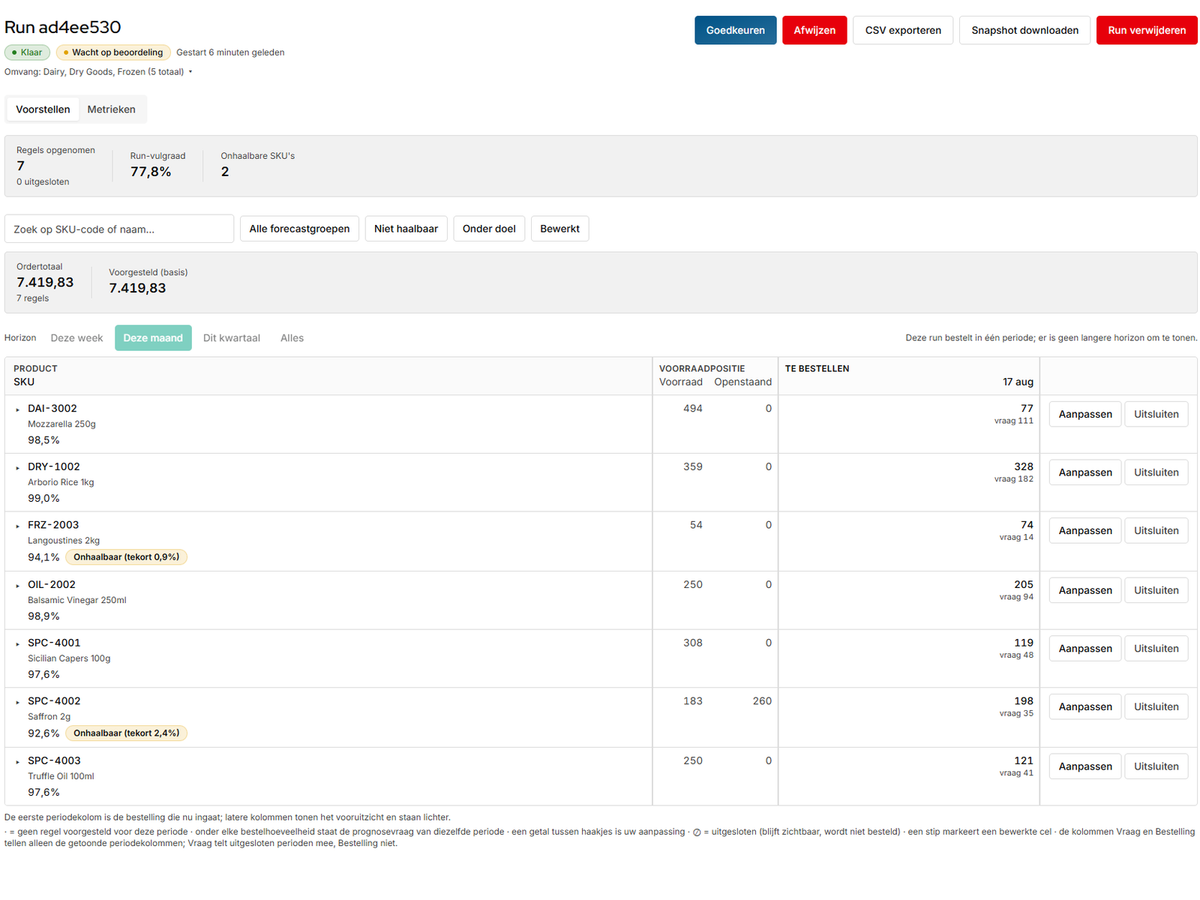Exclude Arborio Rice 1kg with Uitsluiten
The height and width of the screenshot is (900, 1200).
pyautogui.click(x=1156, y=472)
